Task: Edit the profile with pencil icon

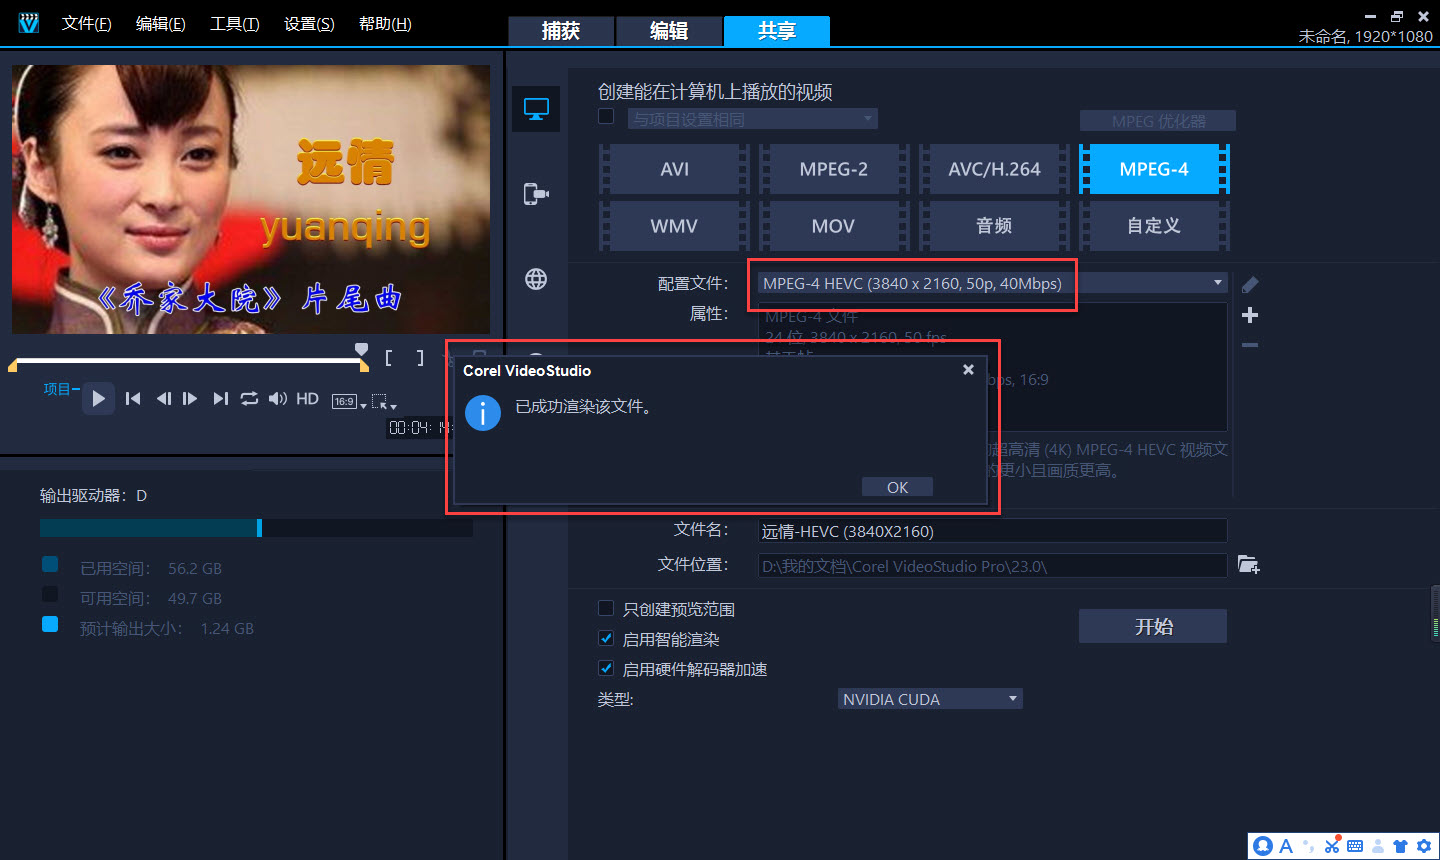Action: point(1250,285)
